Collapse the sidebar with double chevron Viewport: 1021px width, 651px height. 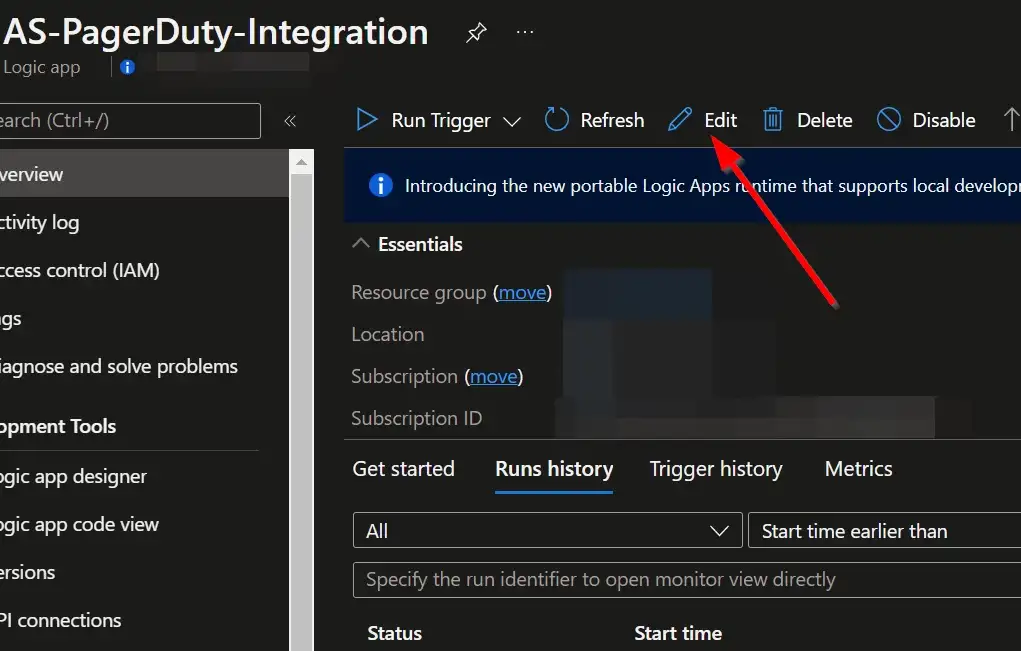[x=290, y=121]
